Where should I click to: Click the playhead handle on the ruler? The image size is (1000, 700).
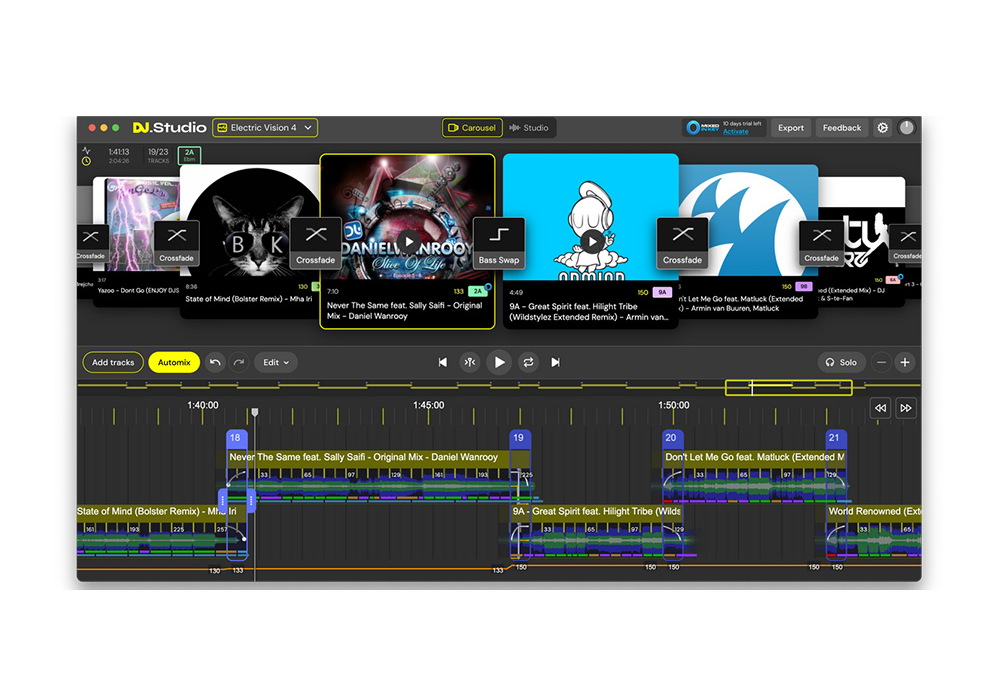(x=254, y=412)
